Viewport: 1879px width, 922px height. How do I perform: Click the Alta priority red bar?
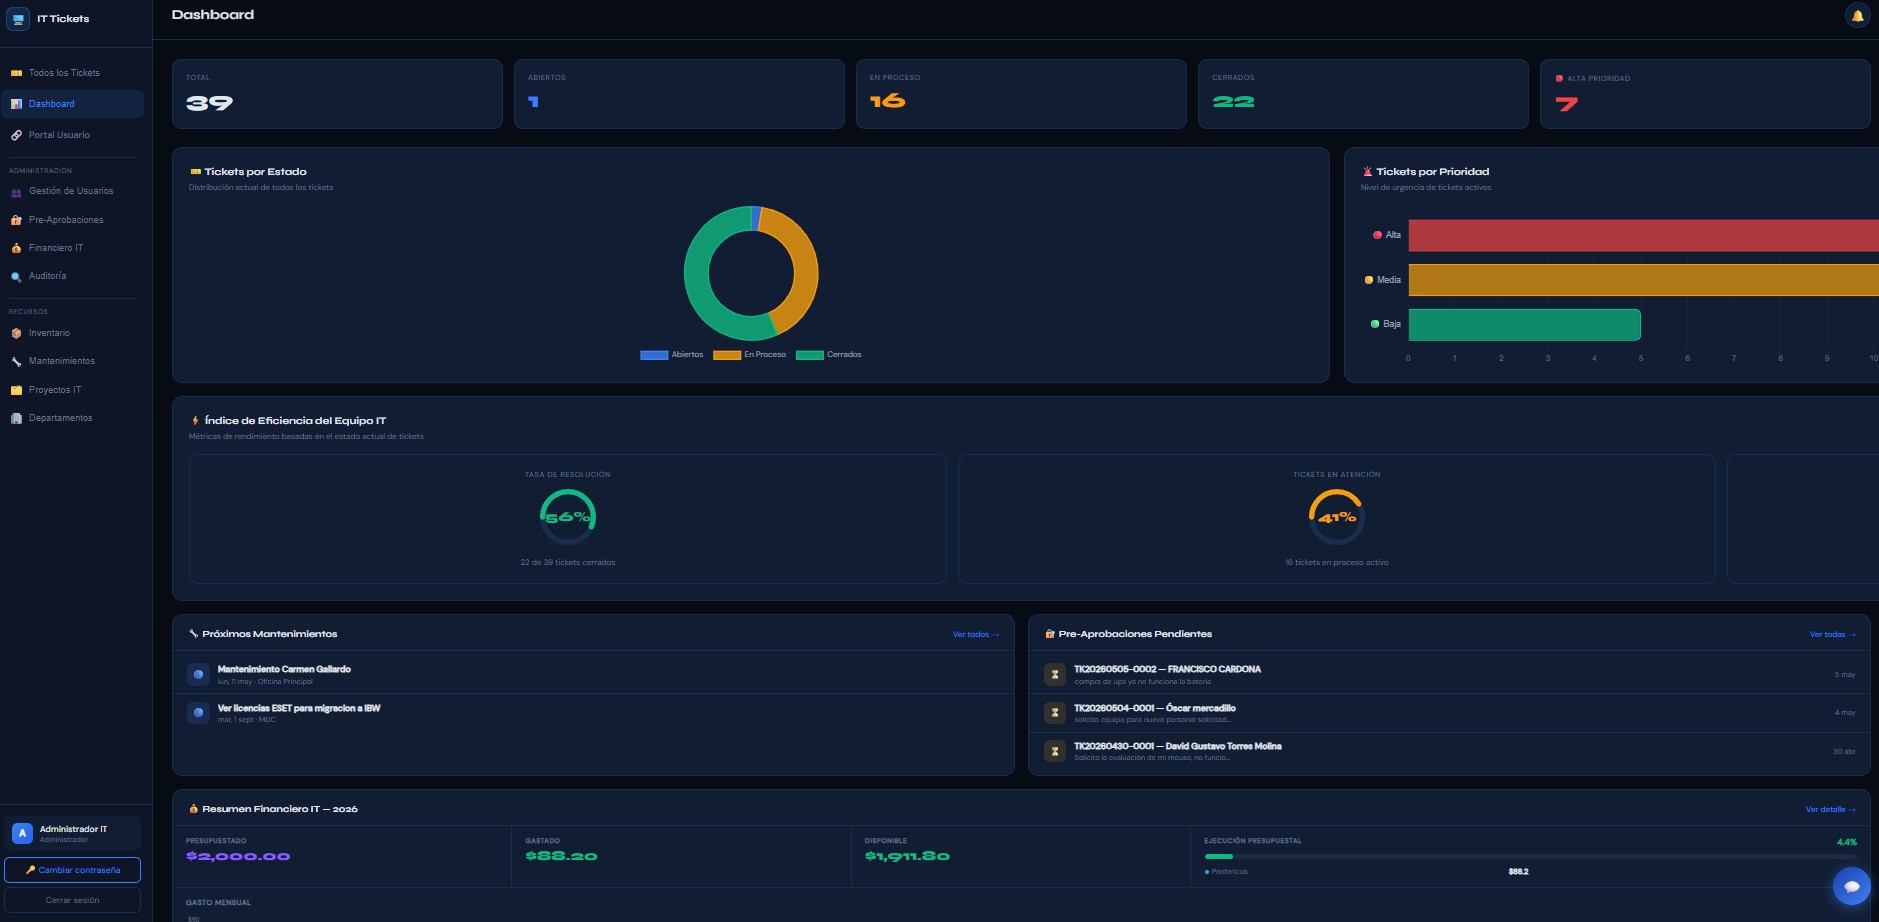coord(1643,235)
